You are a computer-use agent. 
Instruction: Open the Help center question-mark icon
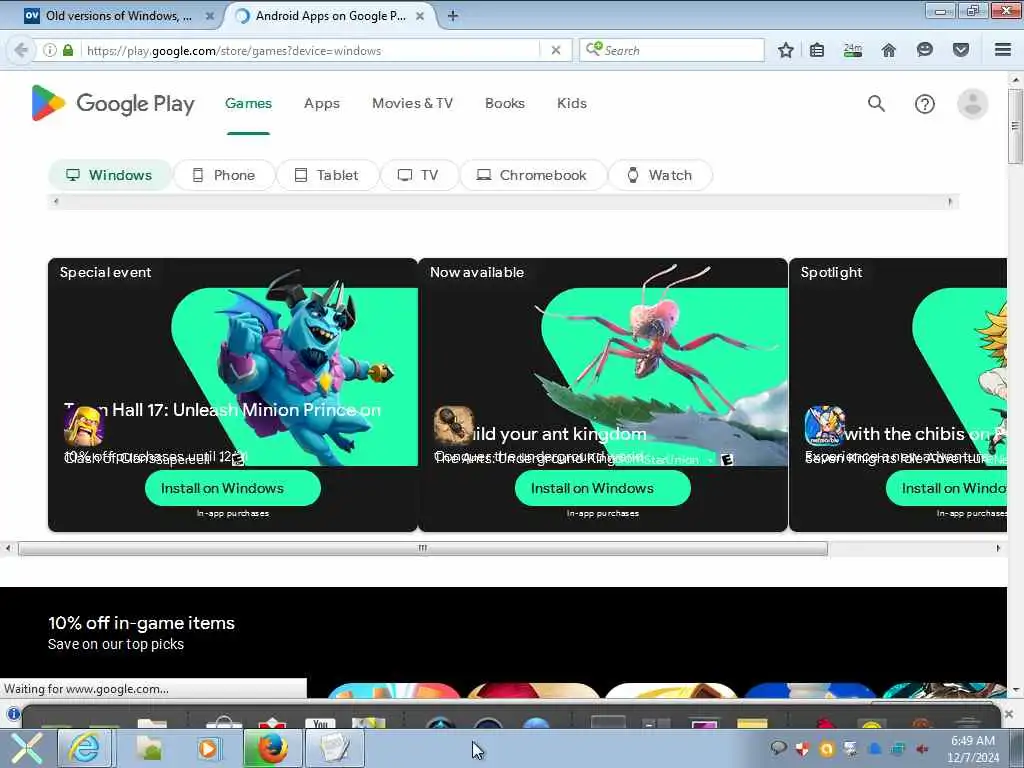click(925, 104)
